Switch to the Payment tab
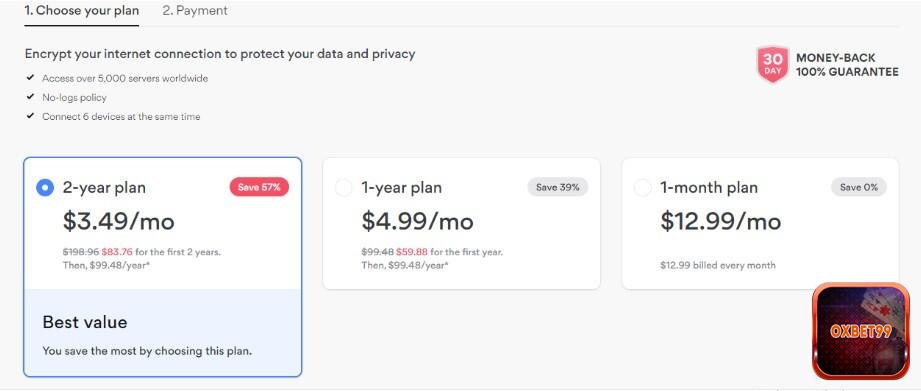The image size is (921, 391). pos(195,11)
